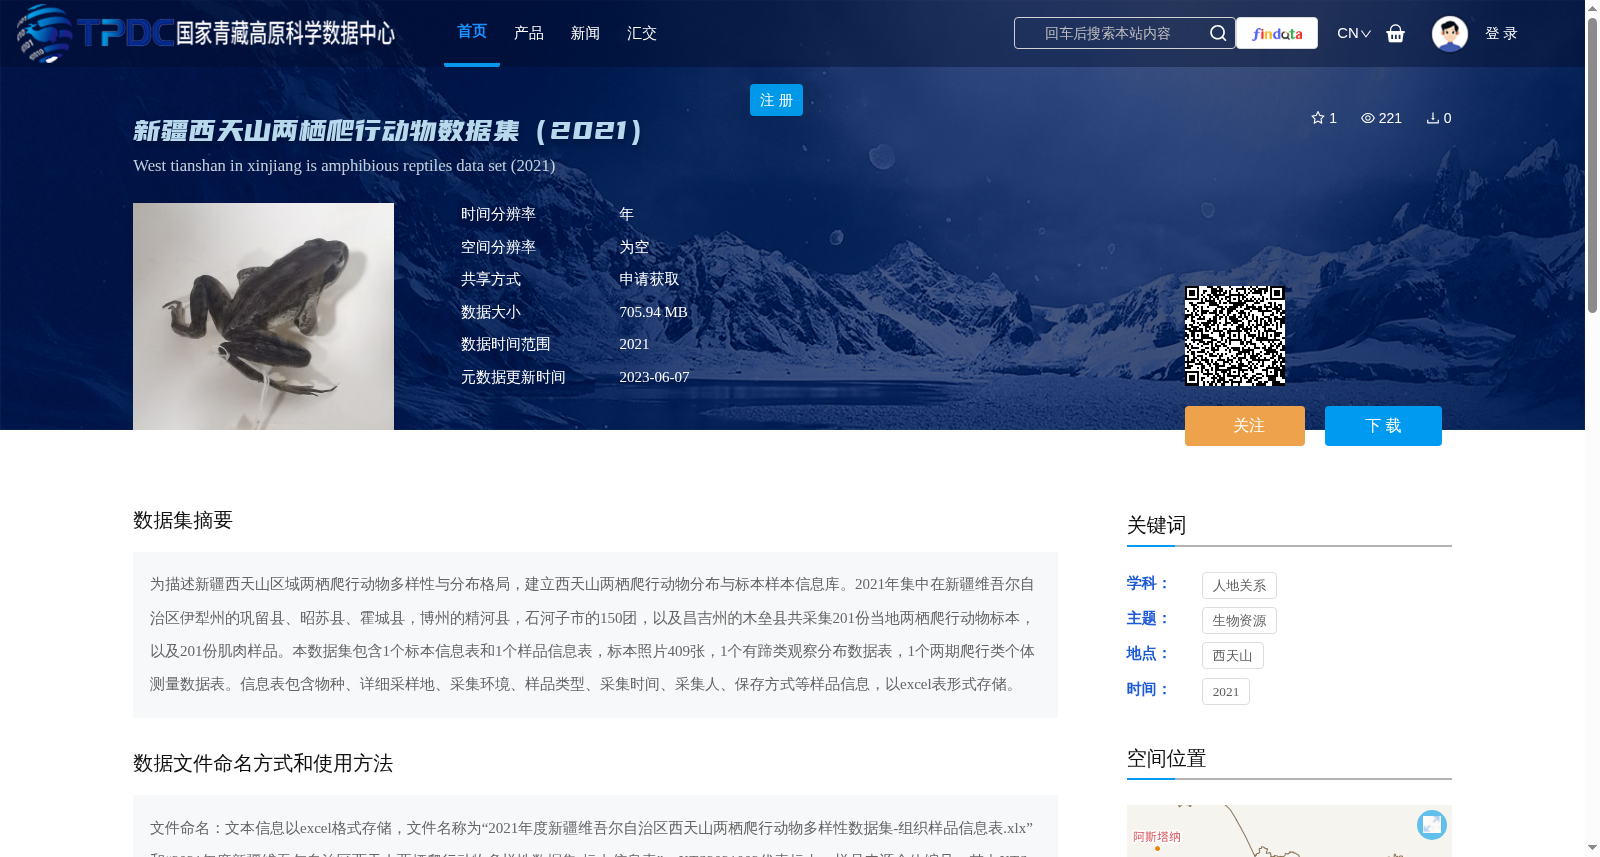
Task: Click the 2021 time keyword tag
Action: point(1225,691)
